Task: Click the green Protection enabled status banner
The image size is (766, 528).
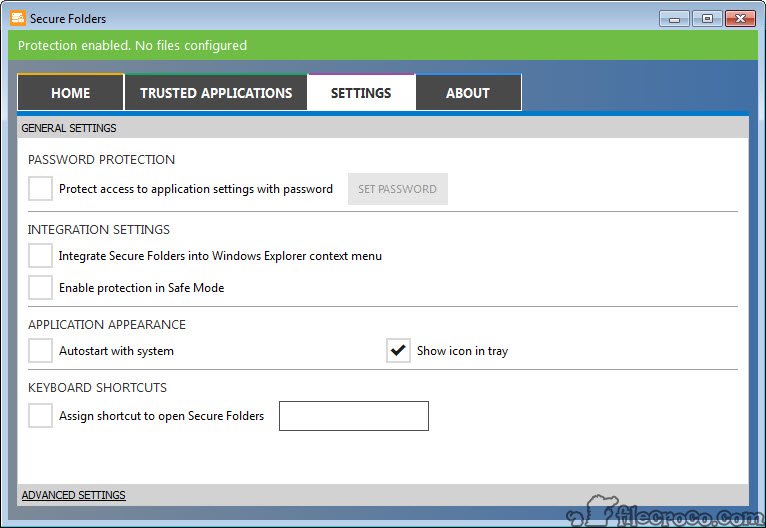Action: click(x=383, y=45)
